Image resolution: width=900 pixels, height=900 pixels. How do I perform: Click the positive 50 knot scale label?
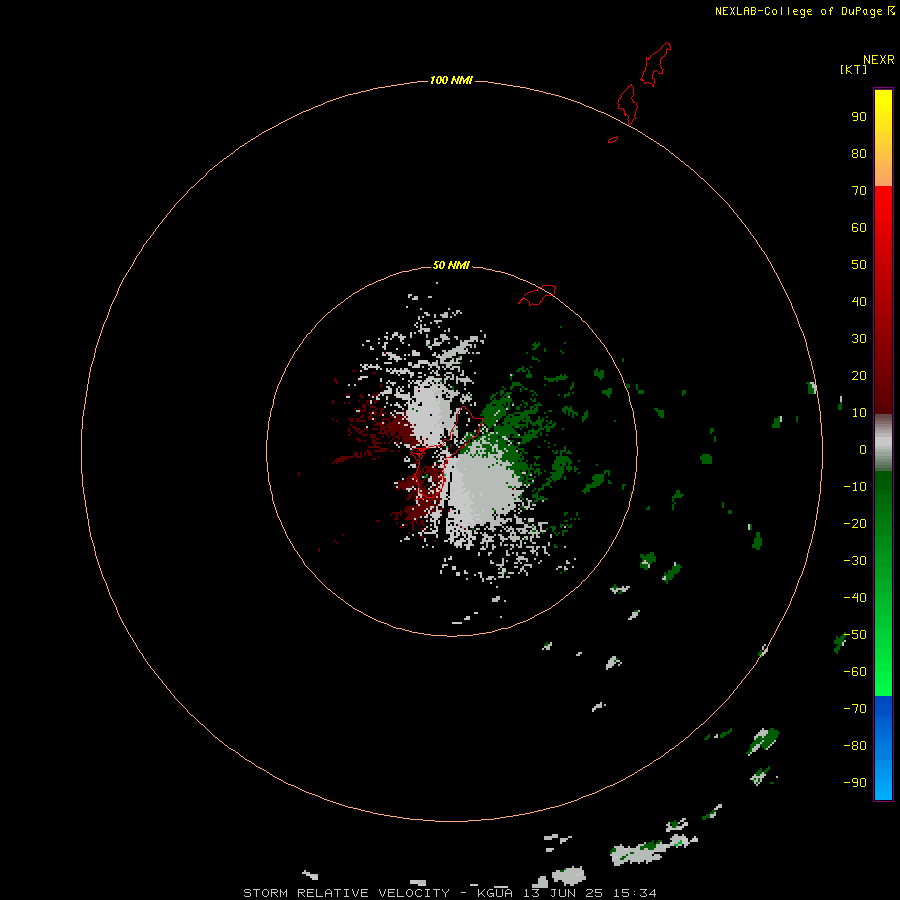point(859,265)
